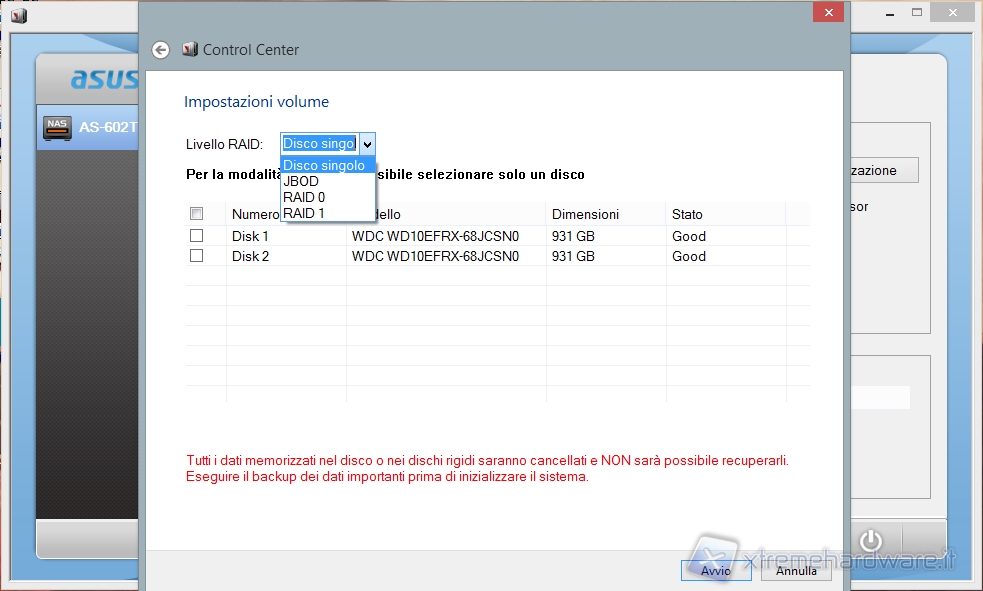Click the Control Center icon in dialog header
This screenshot has width=983, height=591.
190,50
